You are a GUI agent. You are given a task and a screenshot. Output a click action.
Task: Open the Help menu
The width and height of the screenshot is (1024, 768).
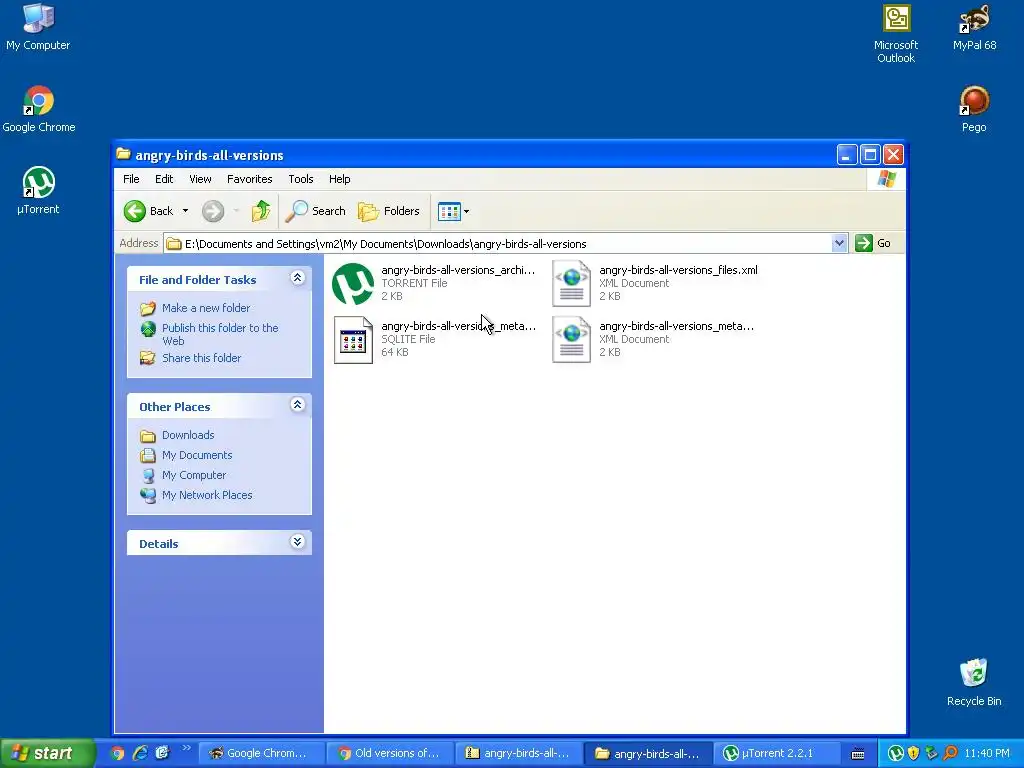coord(340,179)
